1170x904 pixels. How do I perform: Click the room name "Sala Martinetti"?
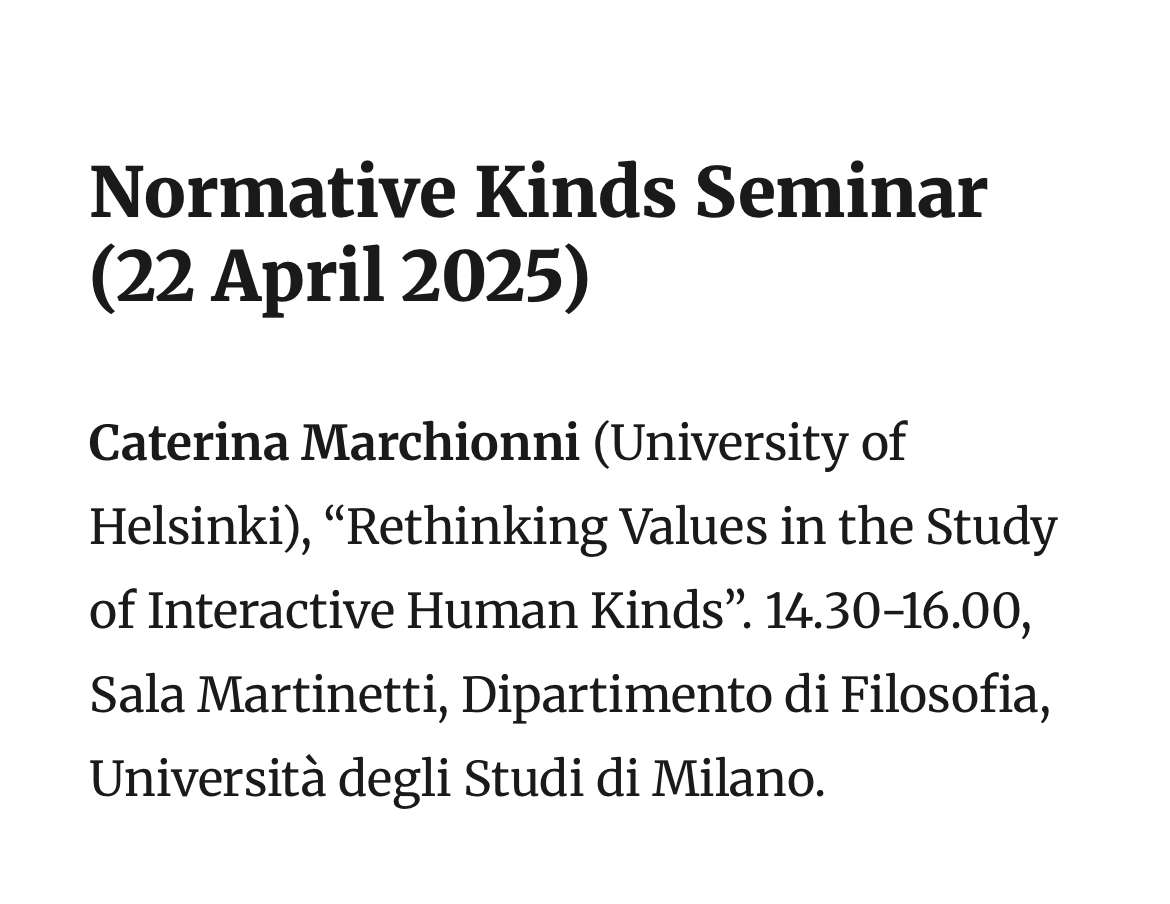click(267, 697)
